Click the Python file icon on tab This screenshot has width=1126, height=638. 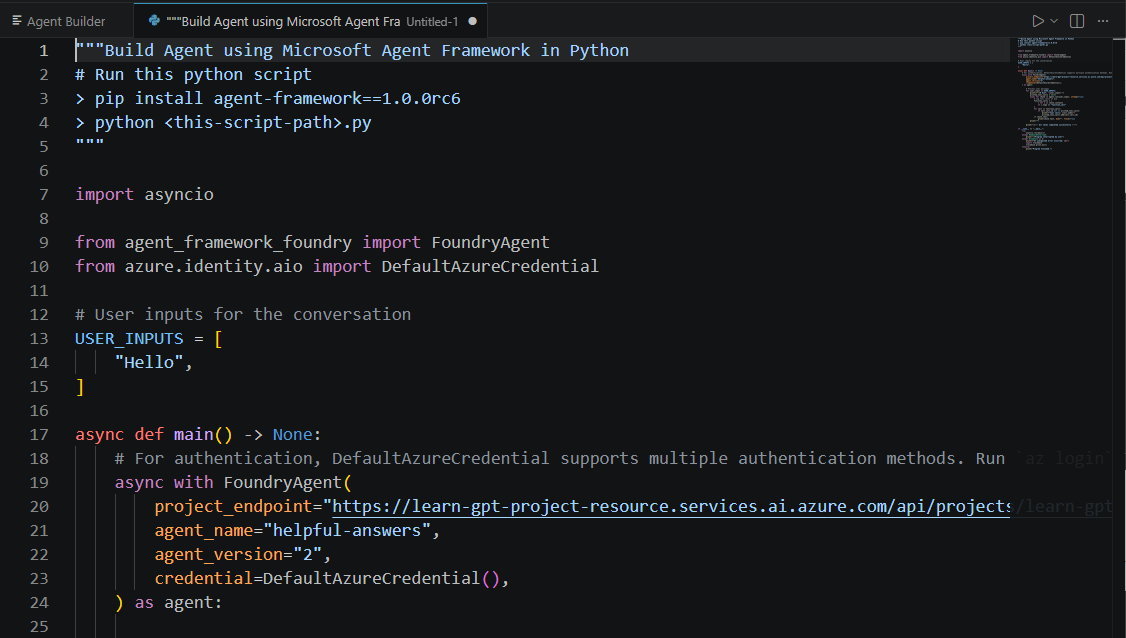(154, 21)
